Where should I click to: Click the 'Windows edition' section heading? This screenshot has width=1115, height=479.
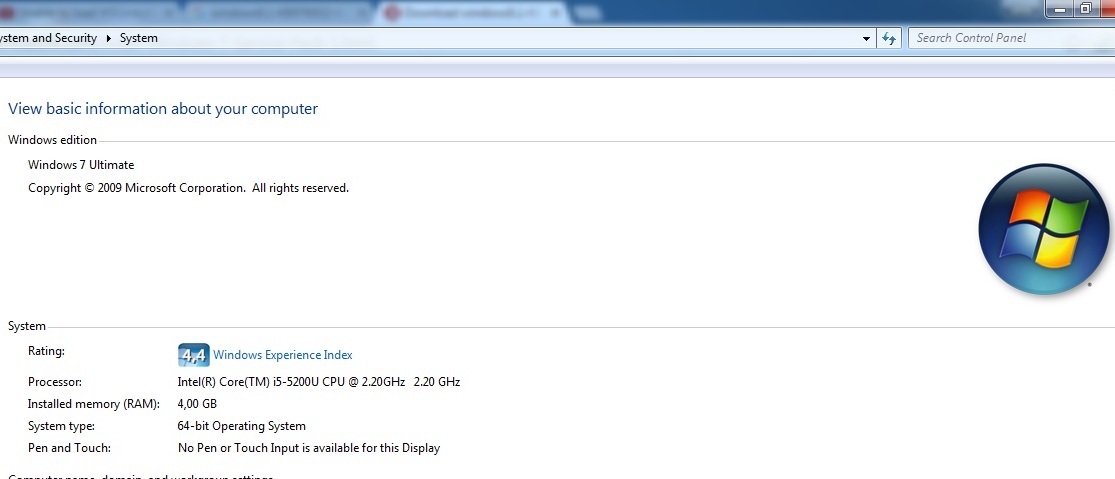coord(53,140)
